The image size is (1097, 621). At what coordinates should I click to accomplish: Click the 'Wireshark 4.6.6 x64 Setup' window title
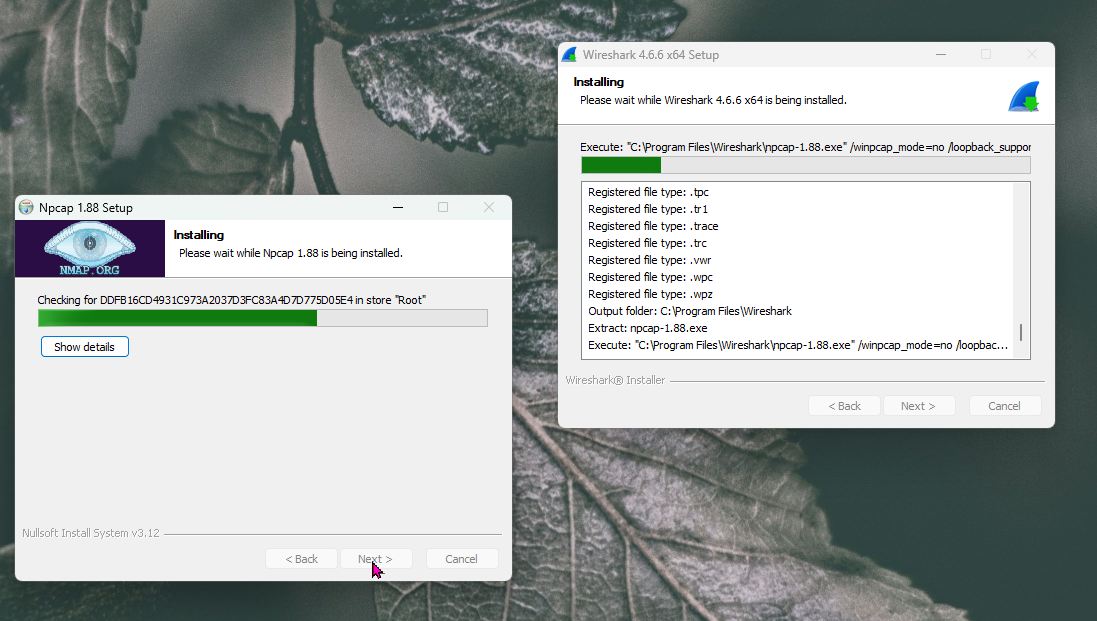[651, 55]
